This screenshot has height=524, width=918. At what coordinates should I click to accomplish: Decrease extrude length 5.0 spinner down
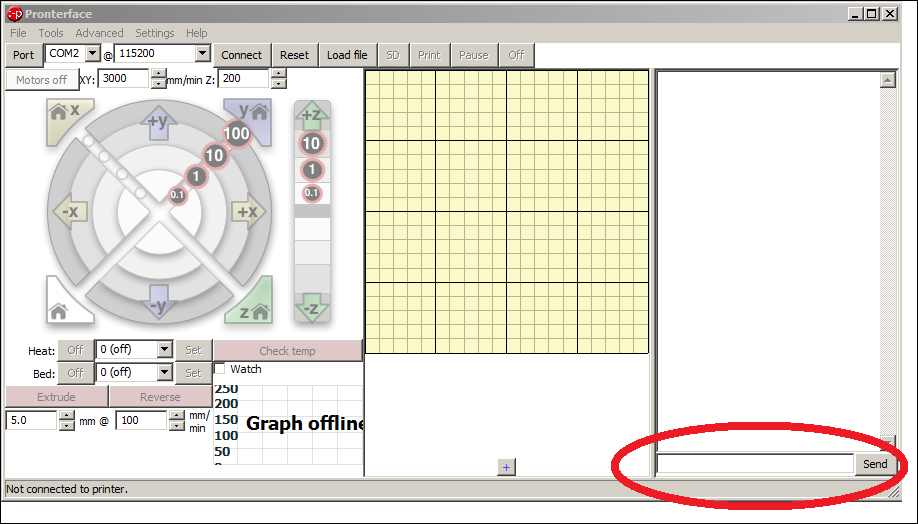[67, 426]
